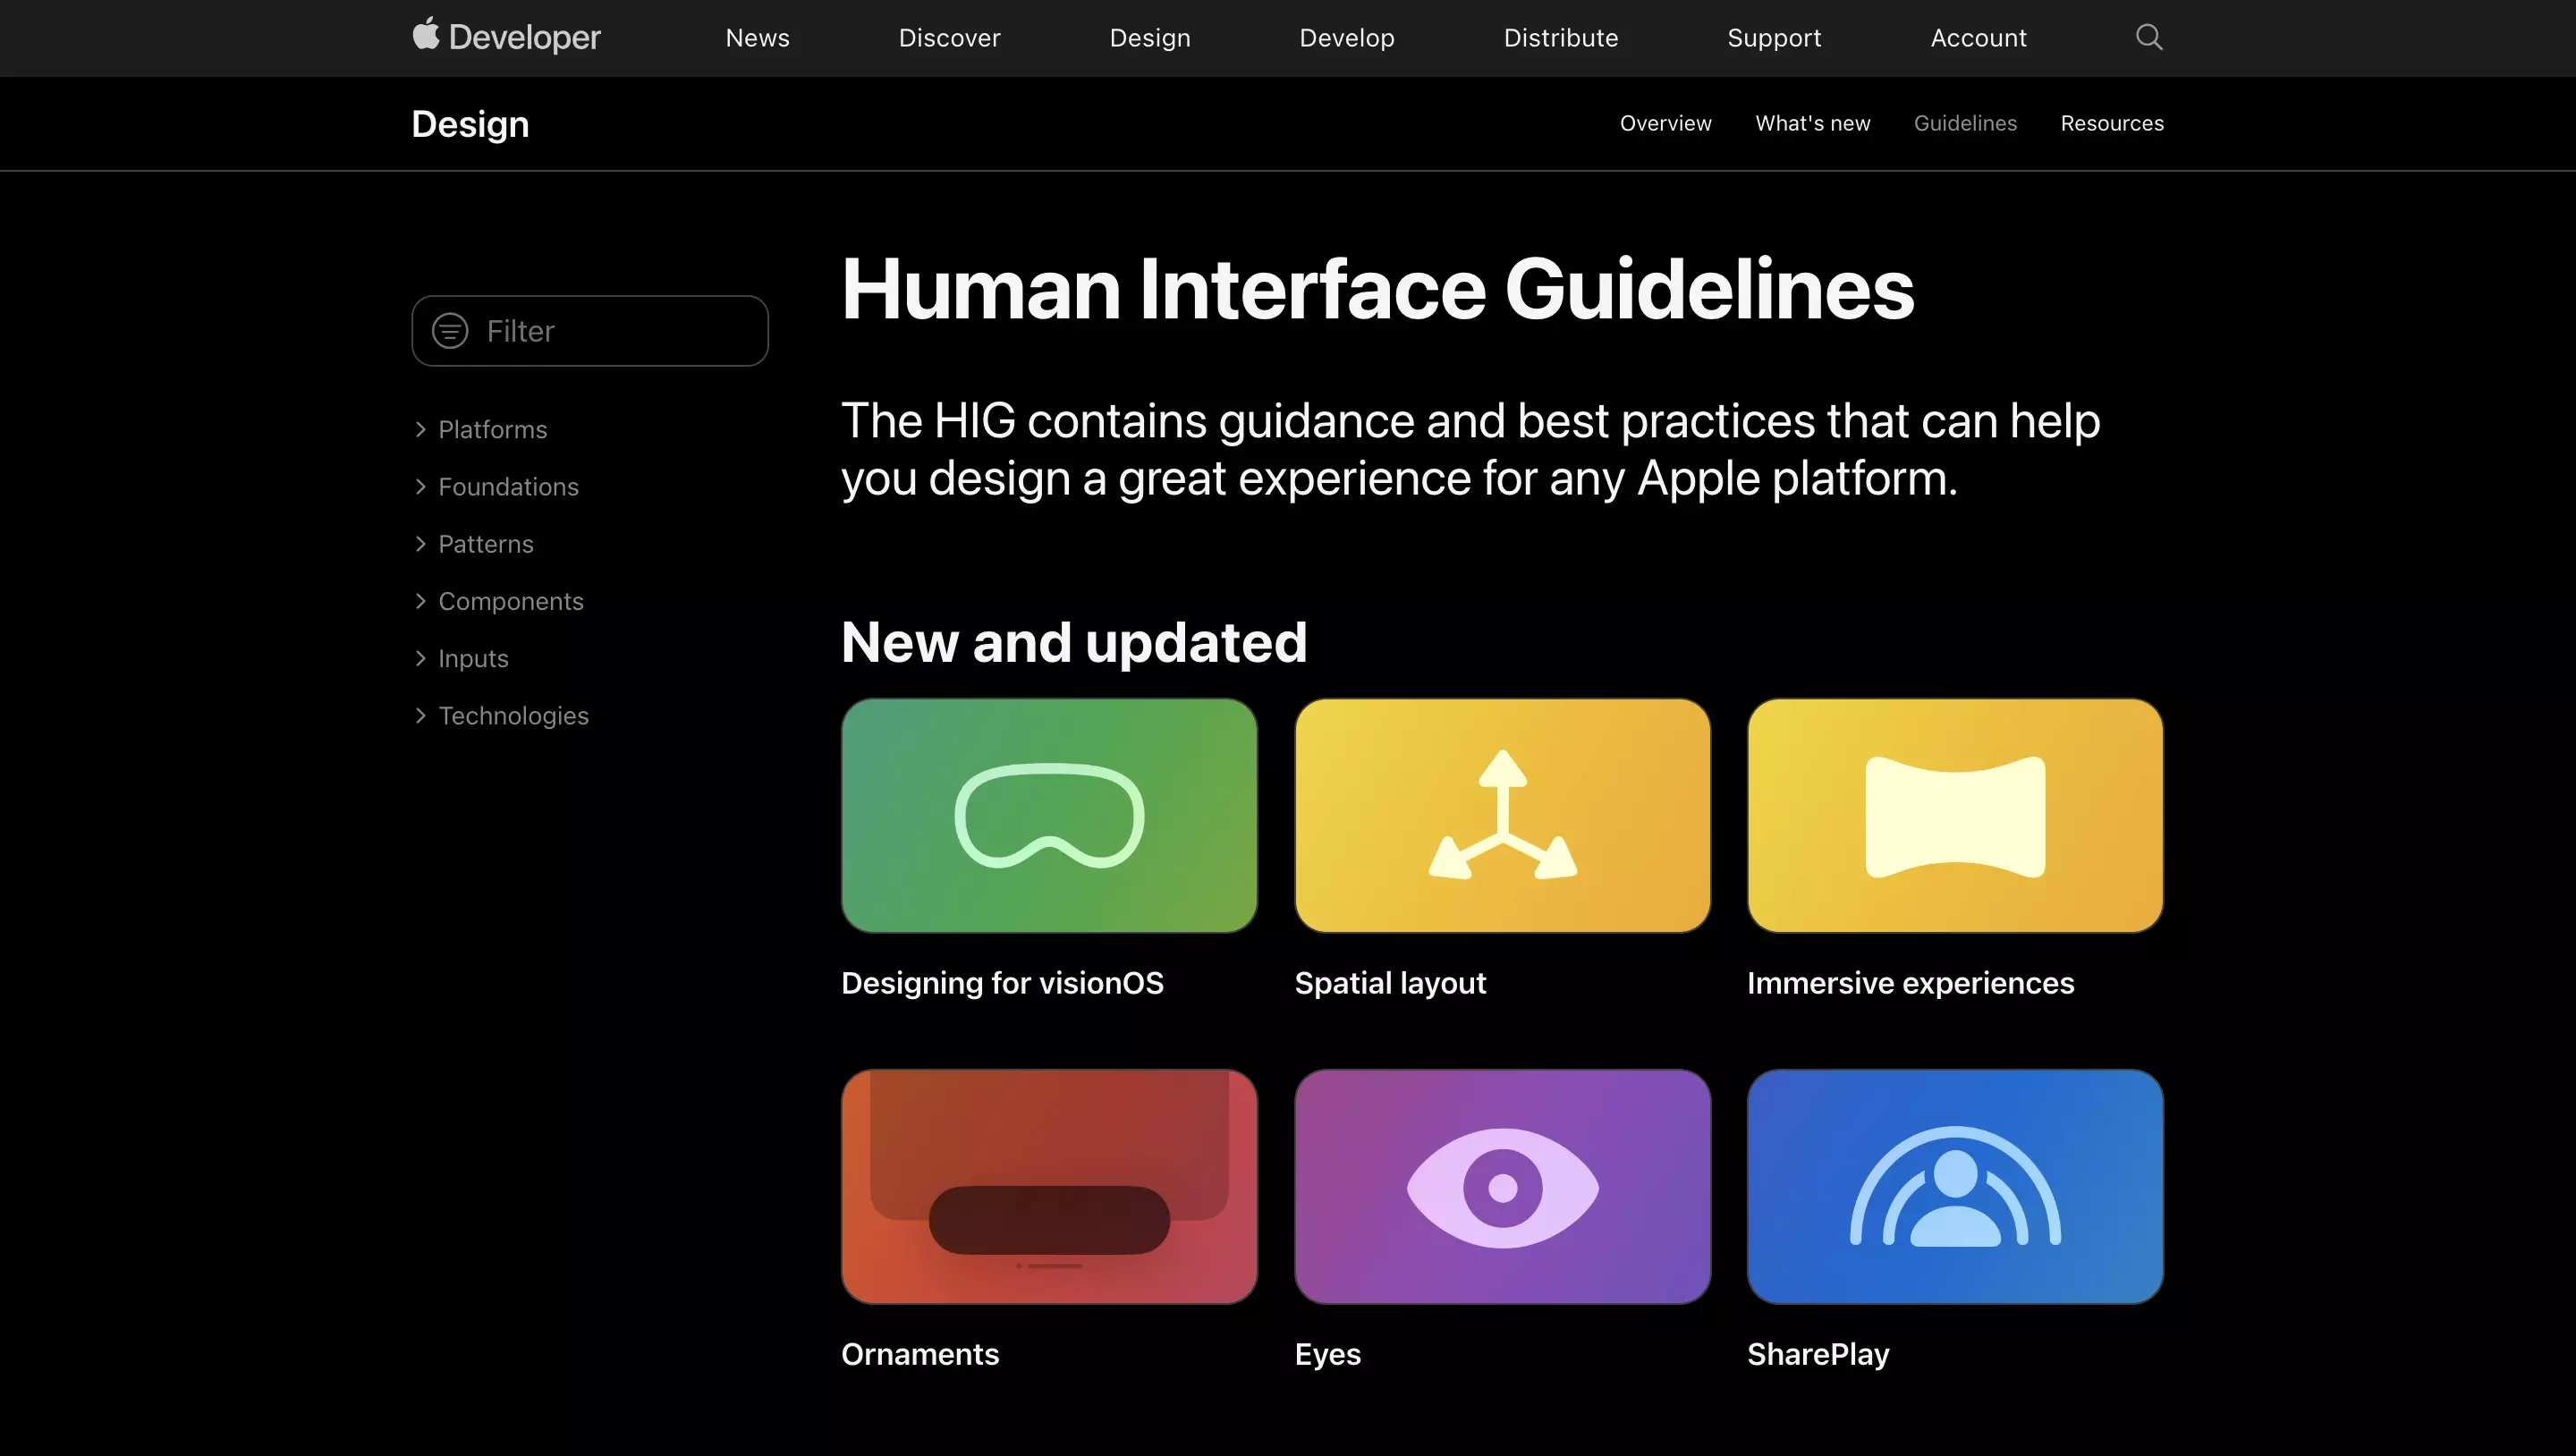Expand the Platforms sidebar section
Screen dimensions: 2576x1456
tap(419, 428)
